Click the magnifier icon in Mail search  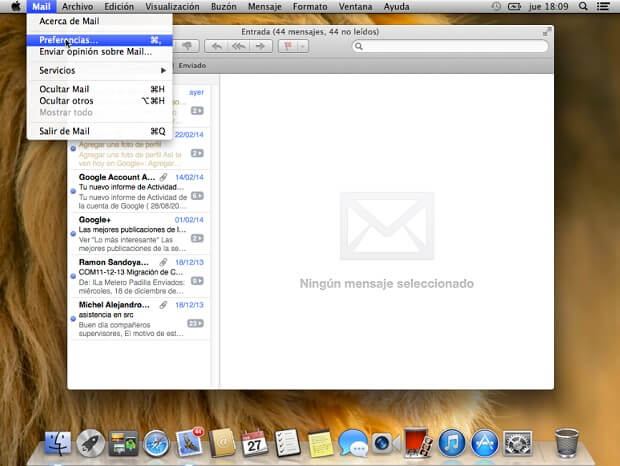[x=359, y=46]
